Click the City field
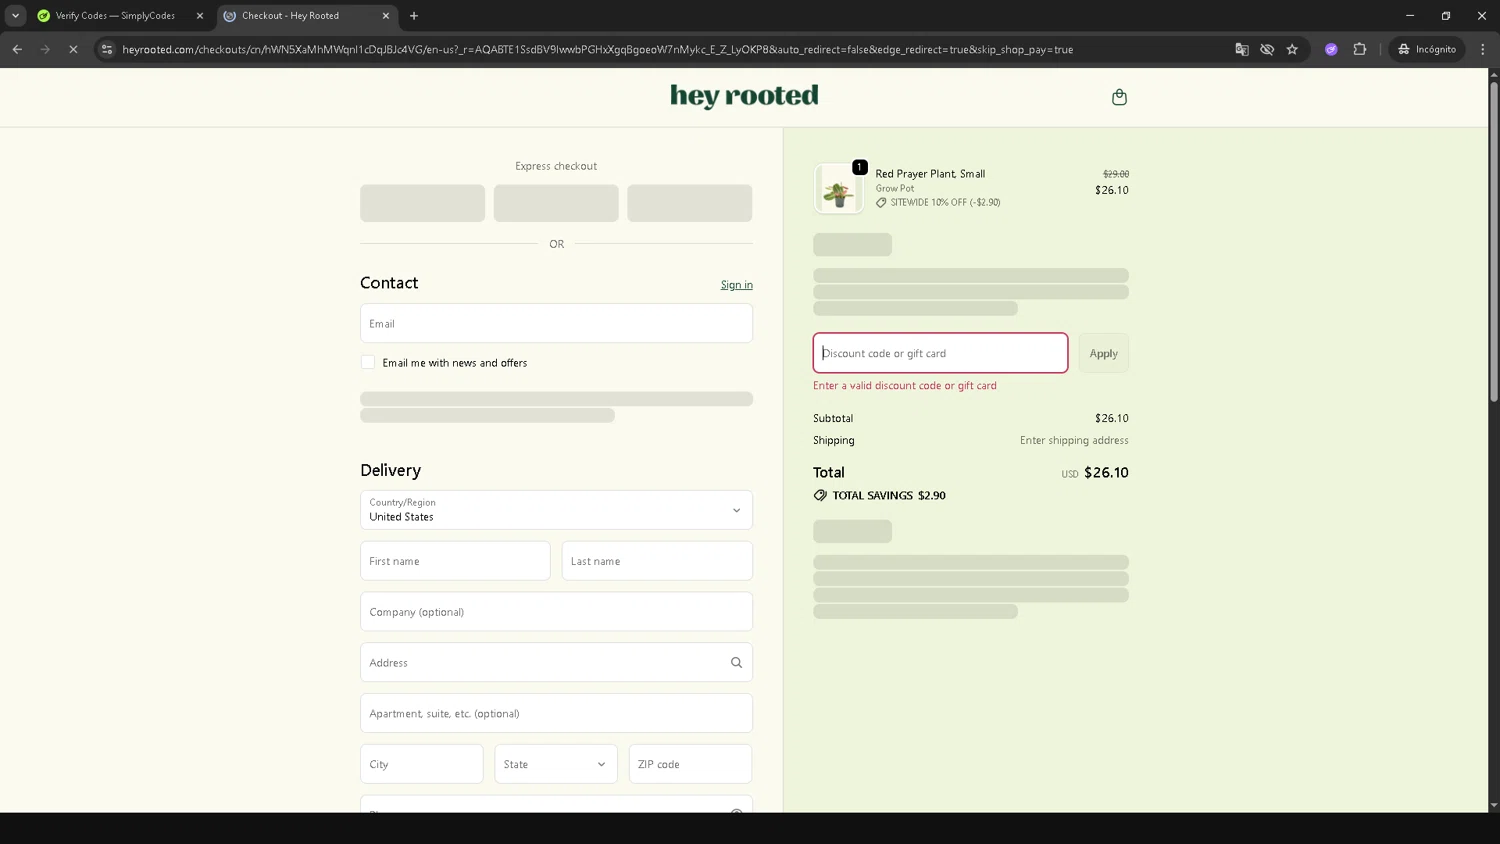Image resolution: width=1500 pixels, height=844 pixels. click(421, 764)
